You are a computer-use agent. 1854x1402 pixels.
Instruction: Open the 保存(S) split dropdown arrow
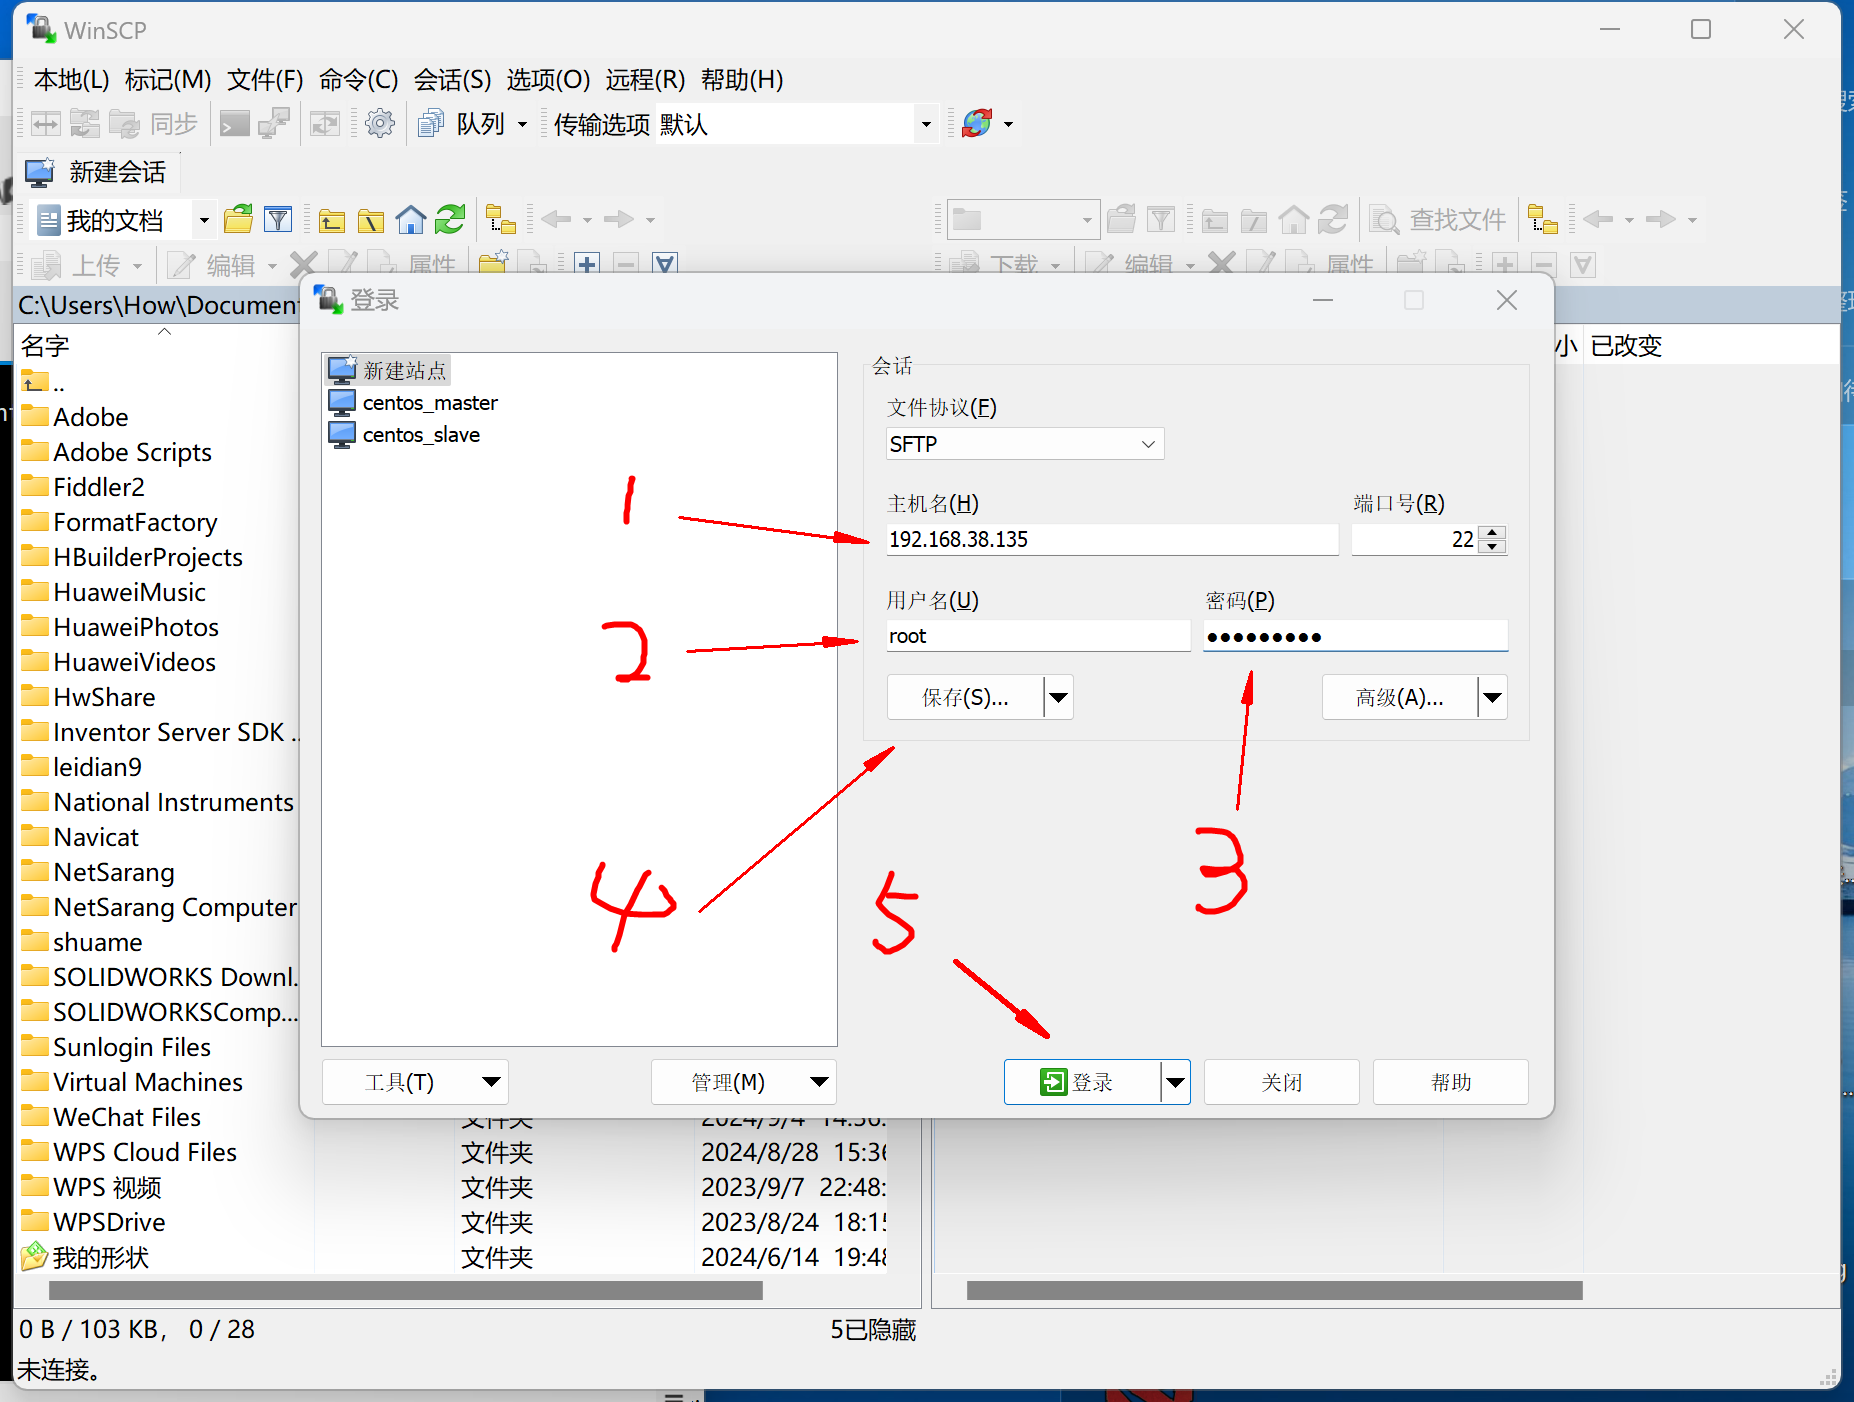1059,697
